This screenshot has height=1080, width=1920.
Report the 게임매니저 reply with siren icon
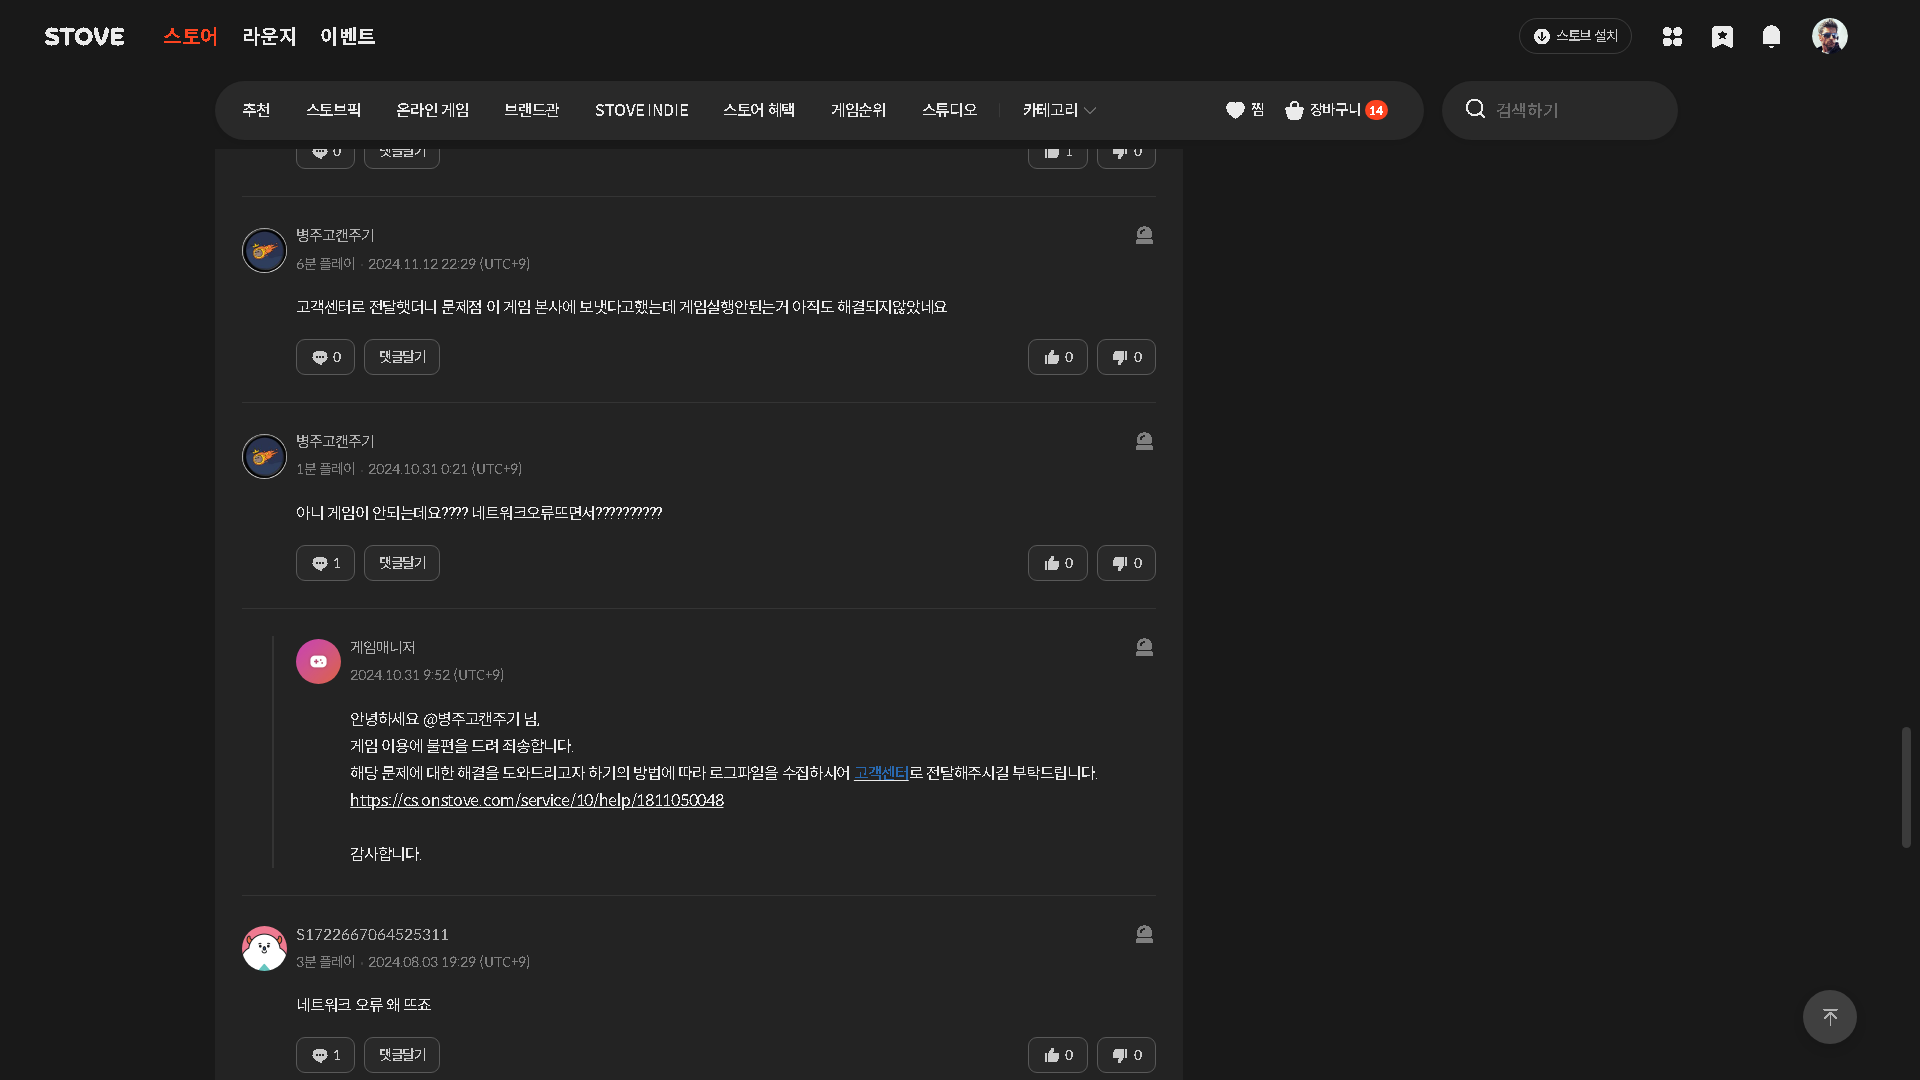point(1144,648)
